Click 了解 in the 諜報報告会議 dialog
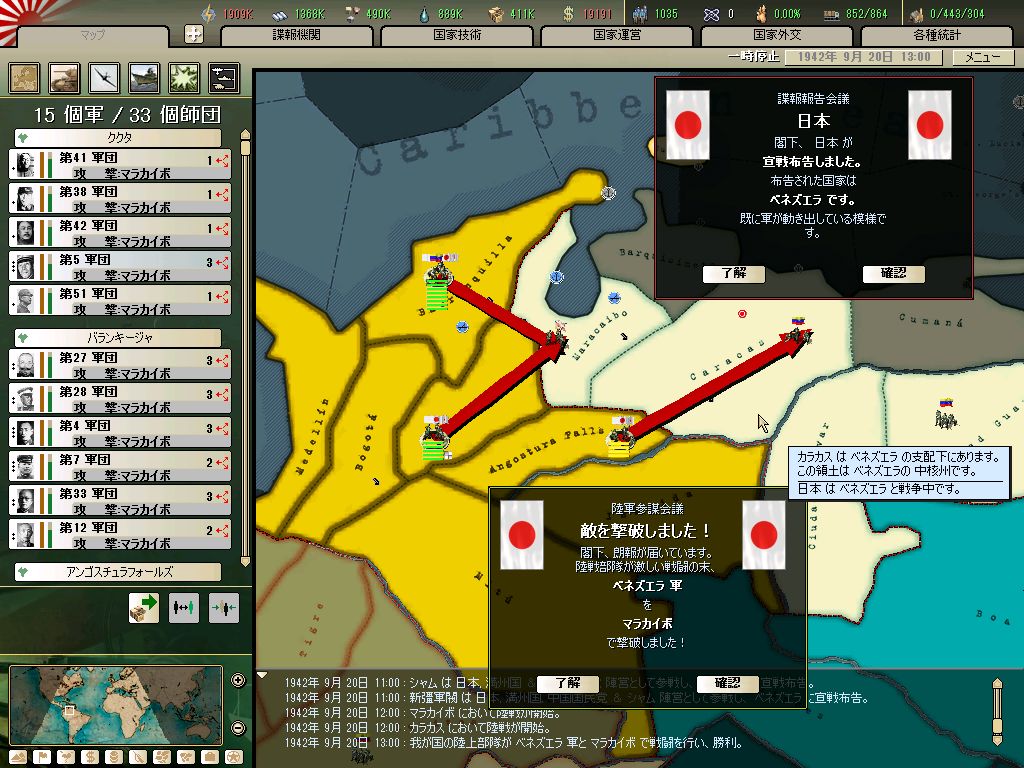The image size is (1024, 768). [733, 274]
